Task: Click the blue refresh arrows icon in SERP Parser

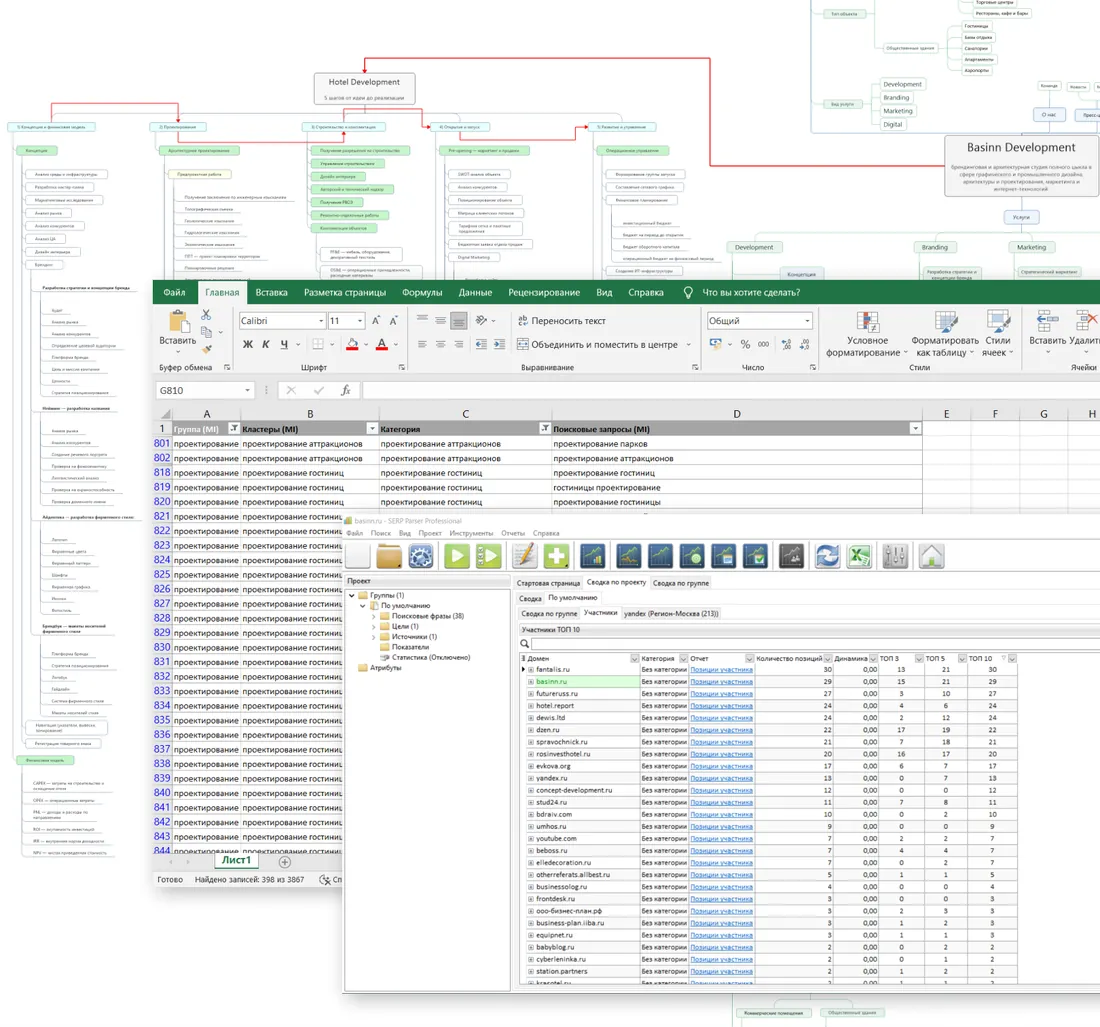Action: [x=827, y=557]
